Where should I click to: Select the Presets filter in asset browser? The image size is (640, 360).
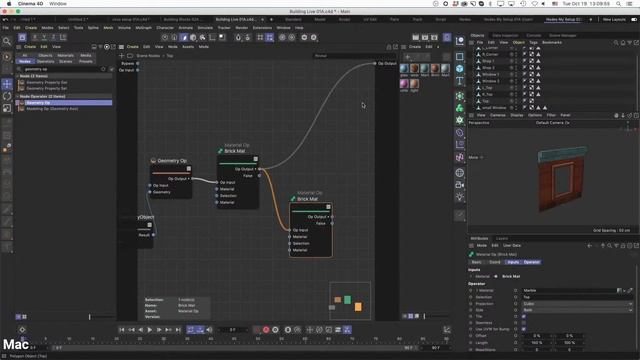[86, 61]
